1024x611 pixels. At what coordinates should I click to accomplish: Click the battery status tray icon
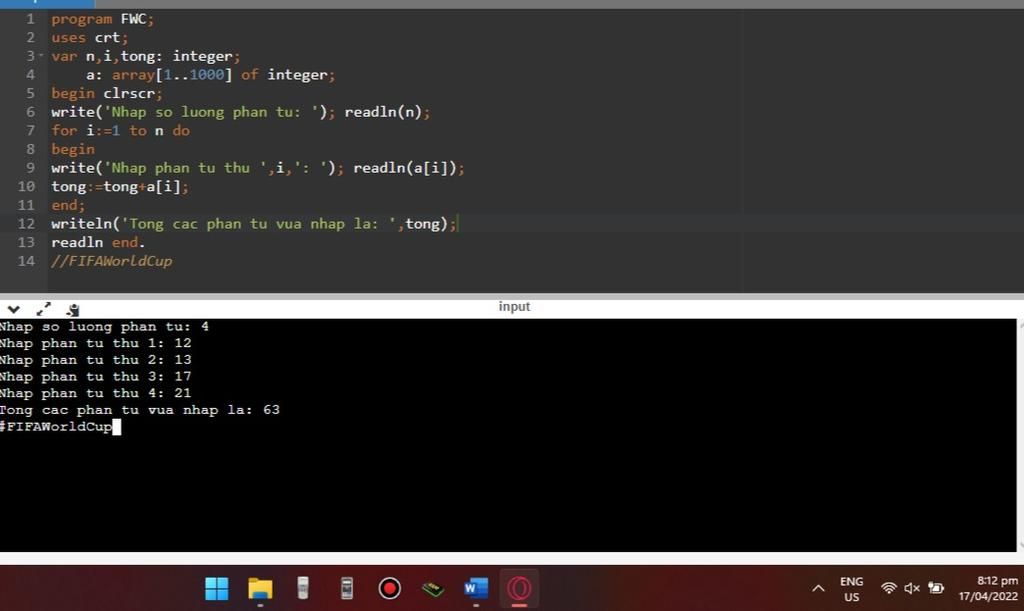pos(936,588)
